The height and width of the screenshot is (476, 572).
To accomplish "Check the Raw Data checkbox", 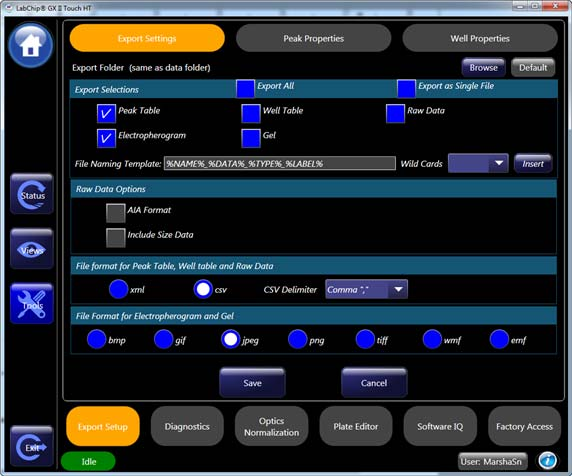I will 395,113.
